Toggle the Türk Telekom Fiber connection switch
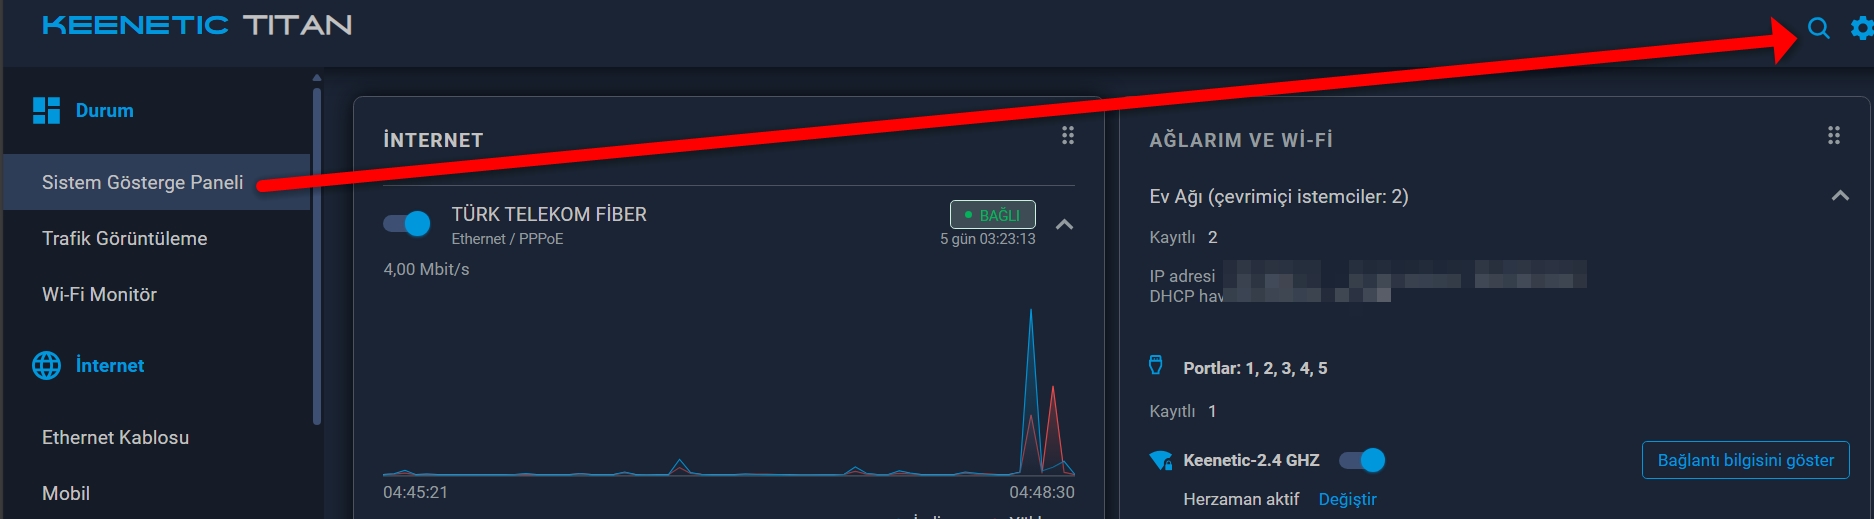Image resolution: width=1874 pixels, height=519 pixels. pos(407,223)
